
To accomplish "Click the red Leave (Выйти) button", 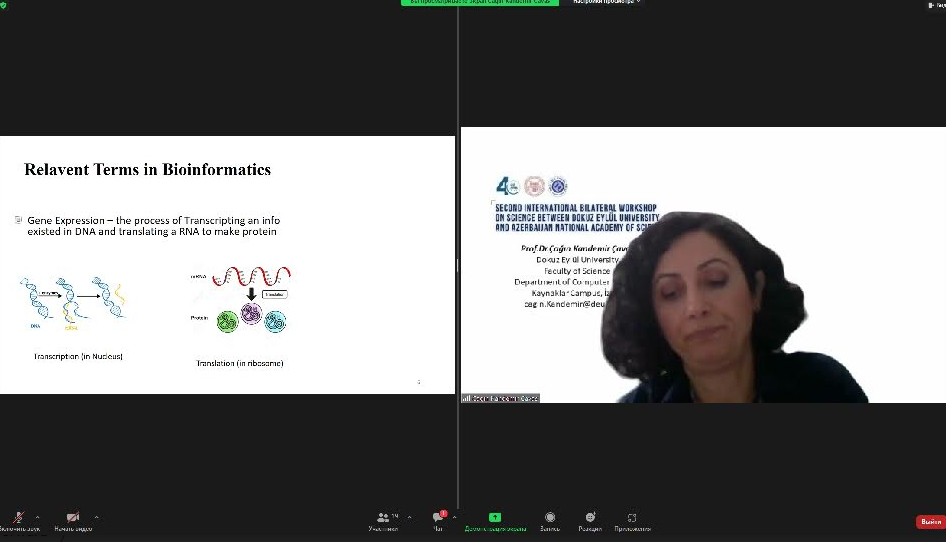I will [x=930, y=521].
